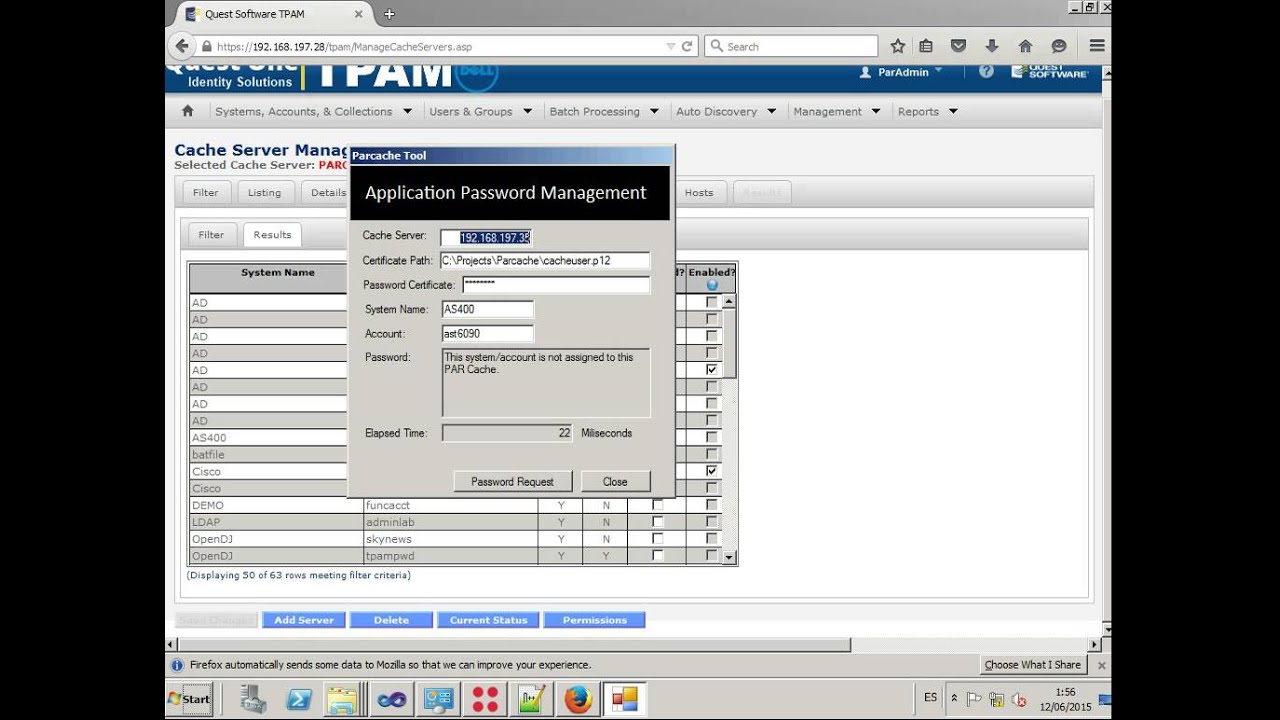
Task: Switch to the Hosts tab
Action: click(699, 192)
